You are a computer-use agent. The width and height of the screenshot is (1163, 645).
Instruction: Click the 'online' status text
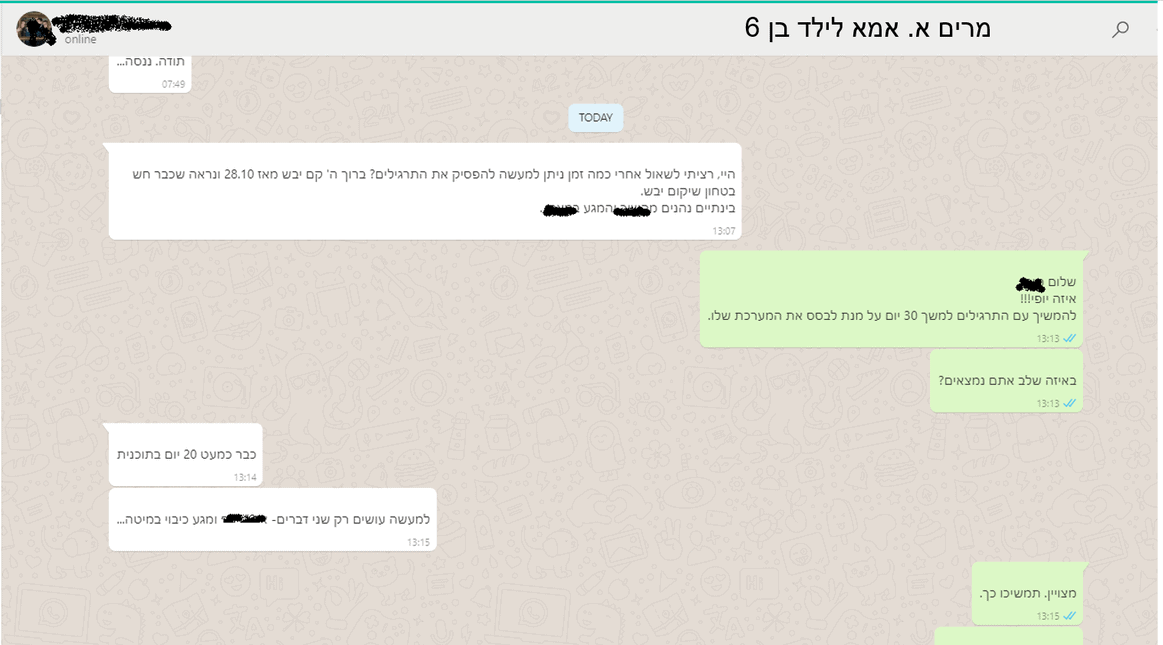click(80, 39)
